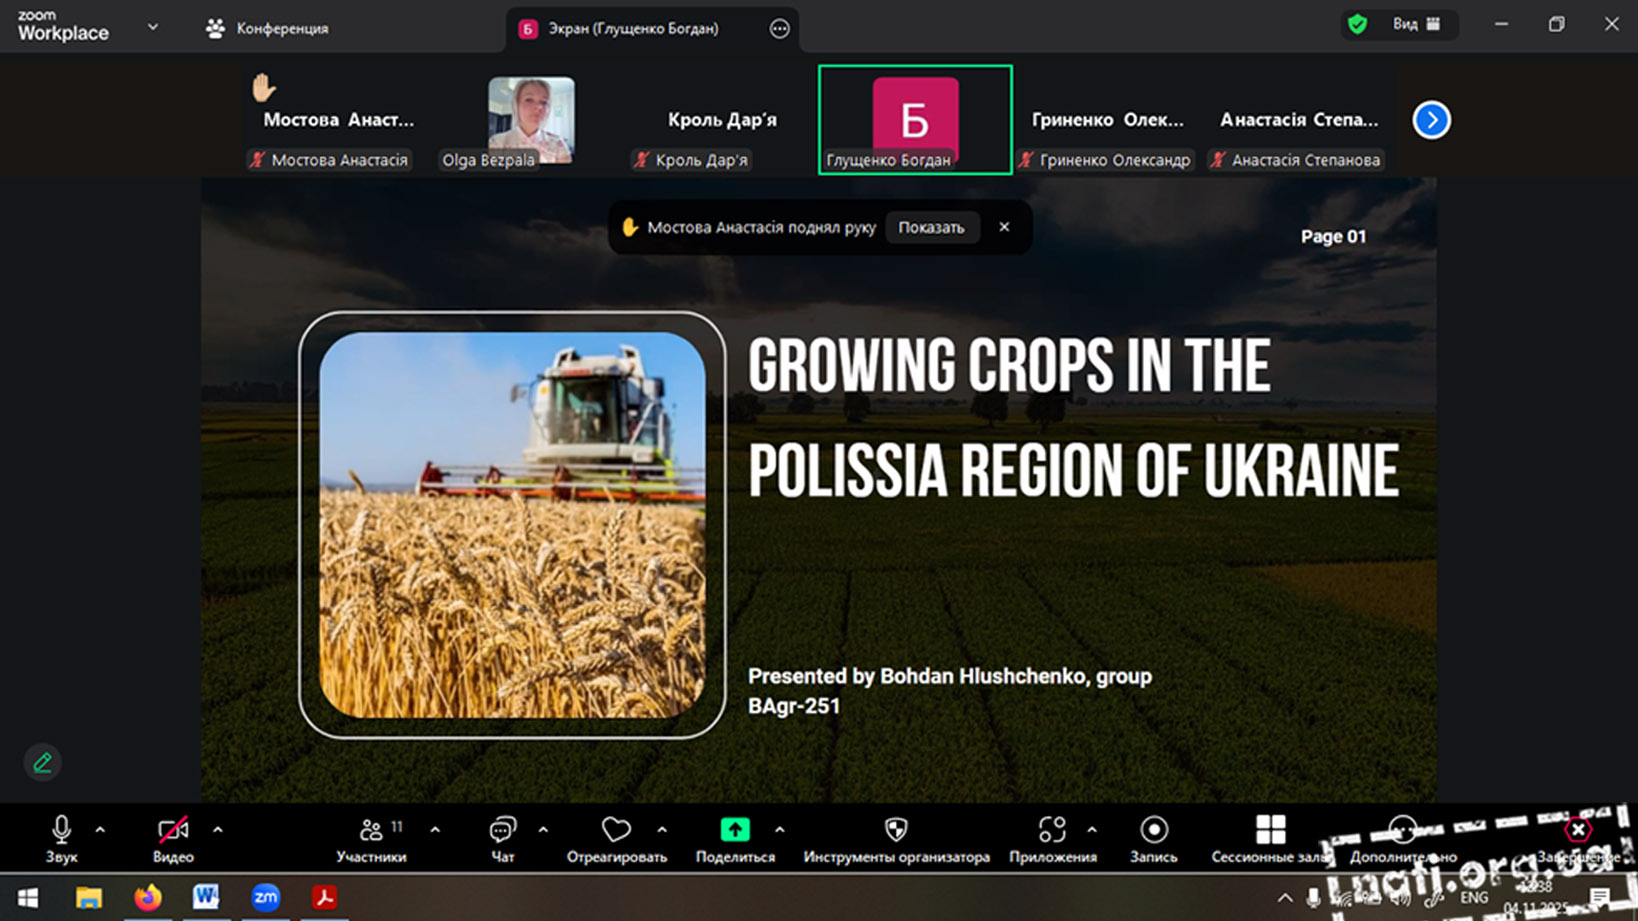
Task: Click the green annotation pencil icon
Action: (42, 763)
